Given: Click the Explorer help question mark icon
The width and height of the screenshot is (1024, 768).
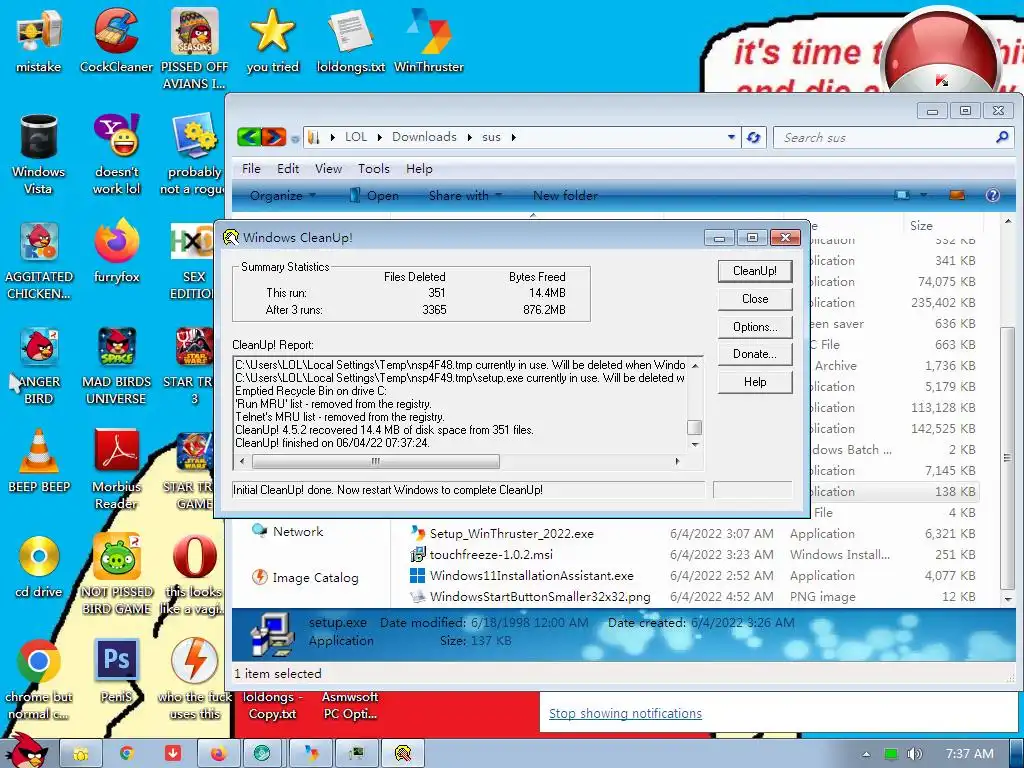Looking at the screenshot, I should pyautogui.click(x=992, y=195).
